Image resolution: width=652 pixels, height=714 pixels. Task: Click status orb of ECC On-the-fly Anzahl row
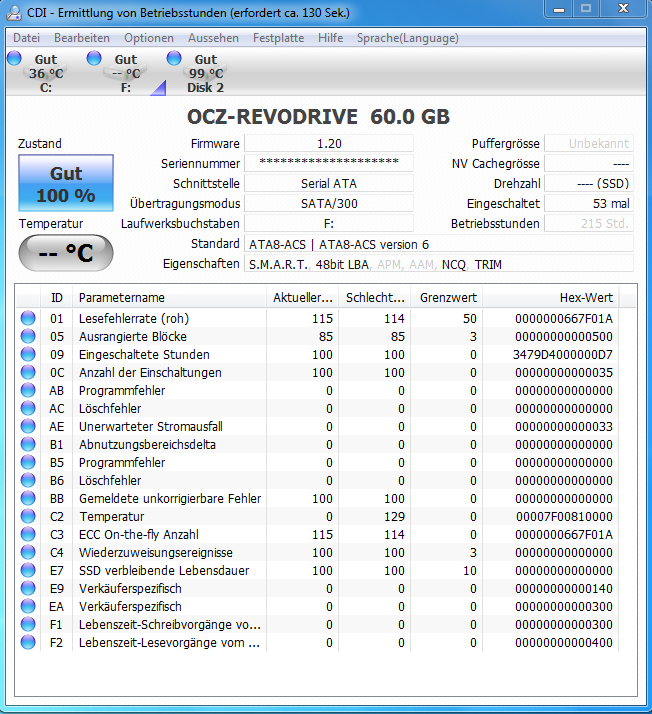pos(28,534)
